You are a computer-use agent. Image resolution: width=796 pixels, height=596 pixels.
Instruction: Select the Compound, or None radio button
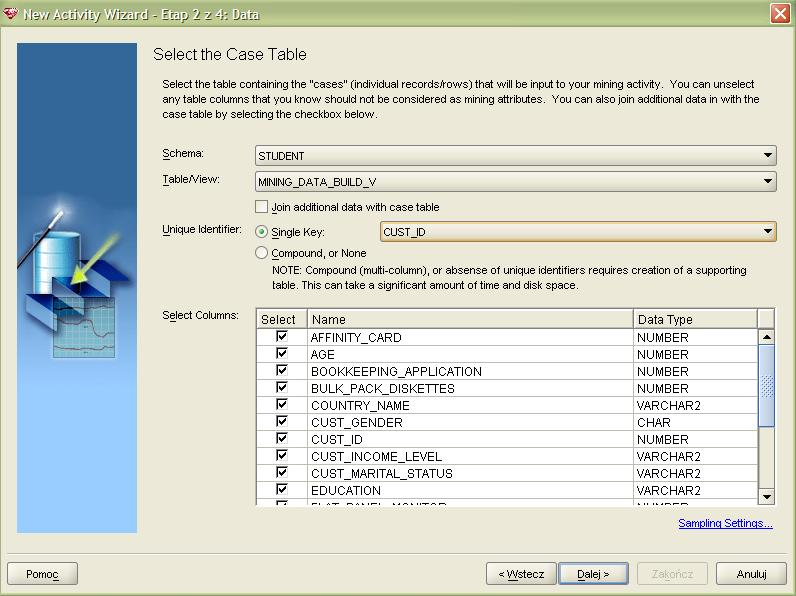tap(261, 252)
